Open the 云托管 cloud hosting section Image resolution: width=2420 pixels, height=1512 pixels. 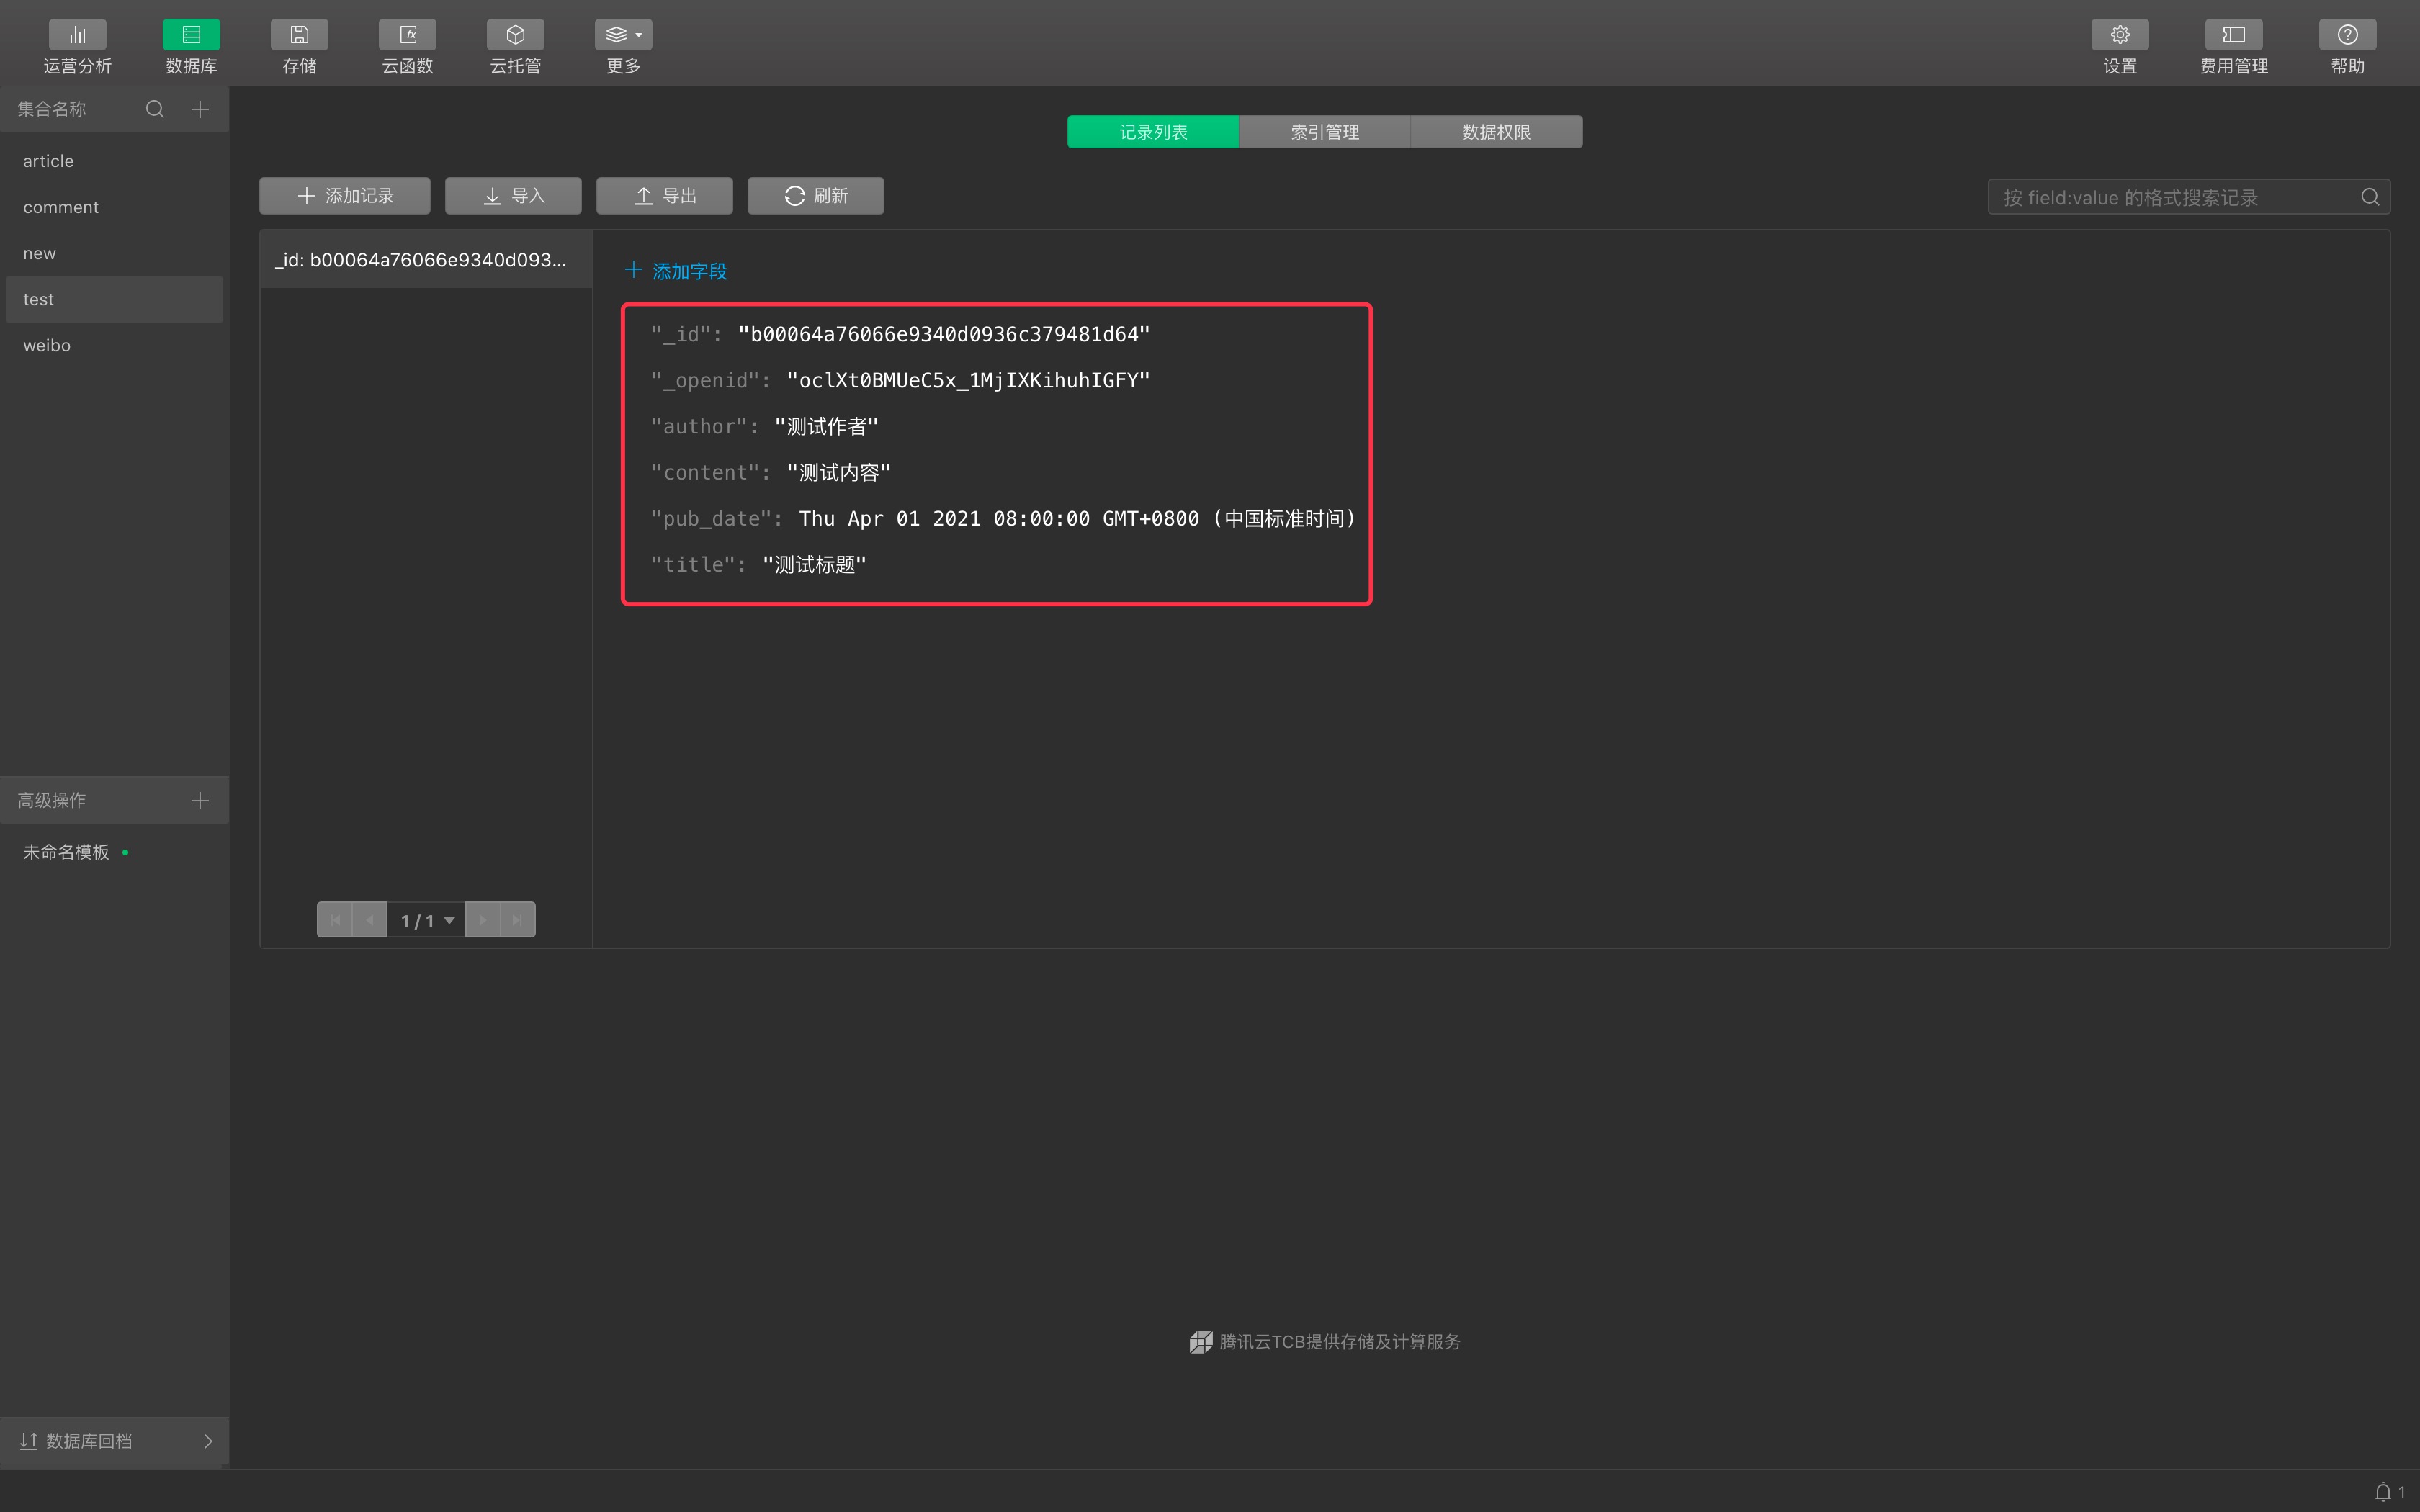point(515,47)
